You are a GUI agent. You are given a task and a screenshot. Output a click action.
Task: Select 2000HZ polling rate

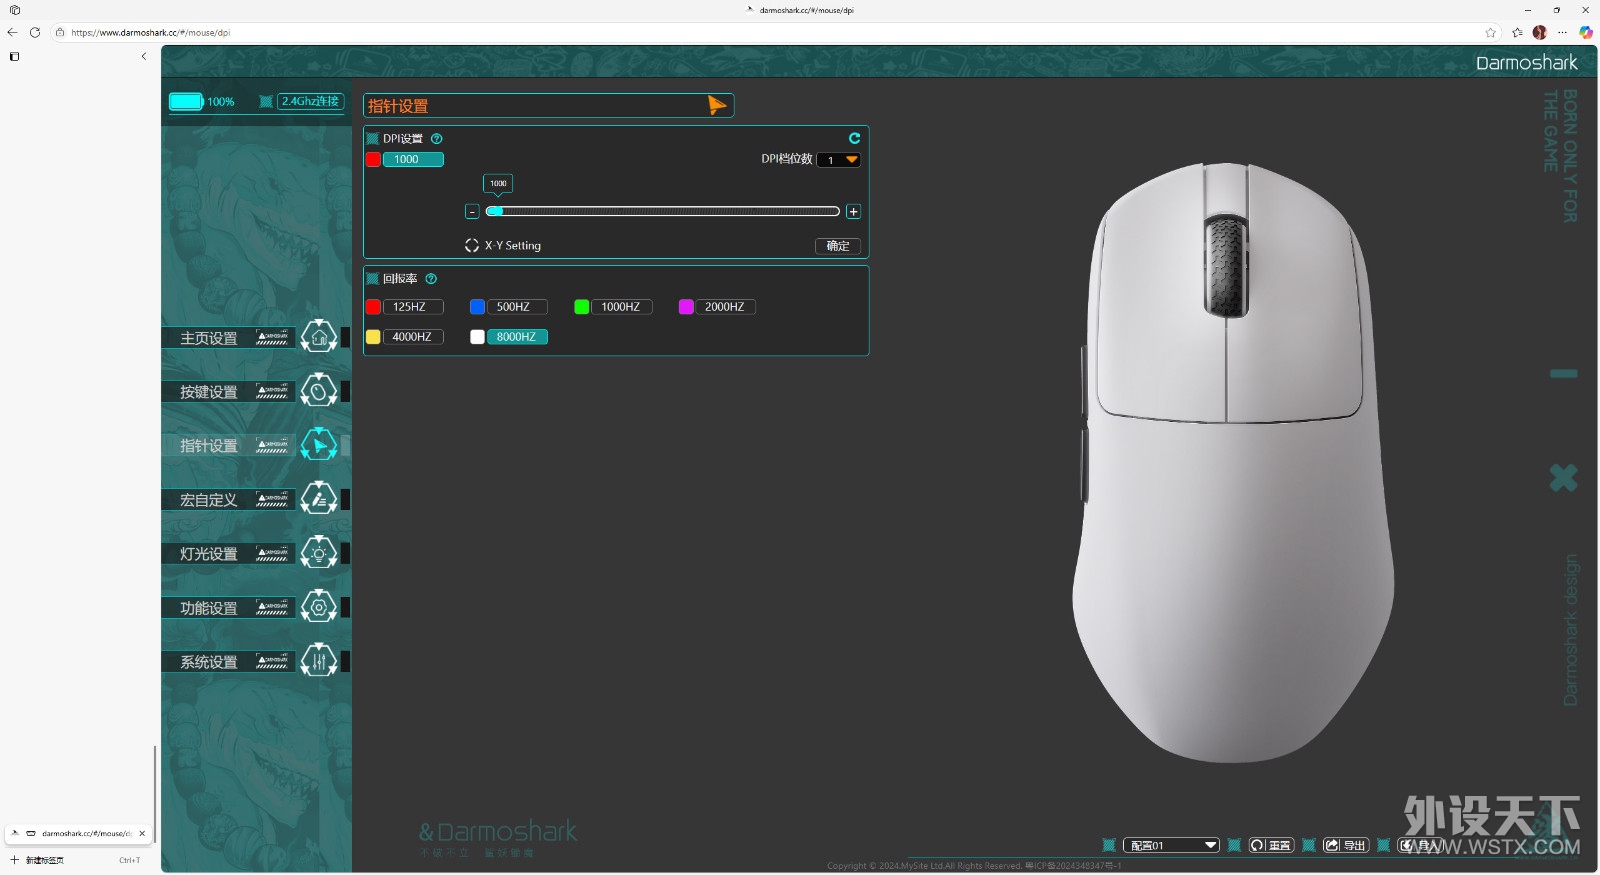(726, 307)
